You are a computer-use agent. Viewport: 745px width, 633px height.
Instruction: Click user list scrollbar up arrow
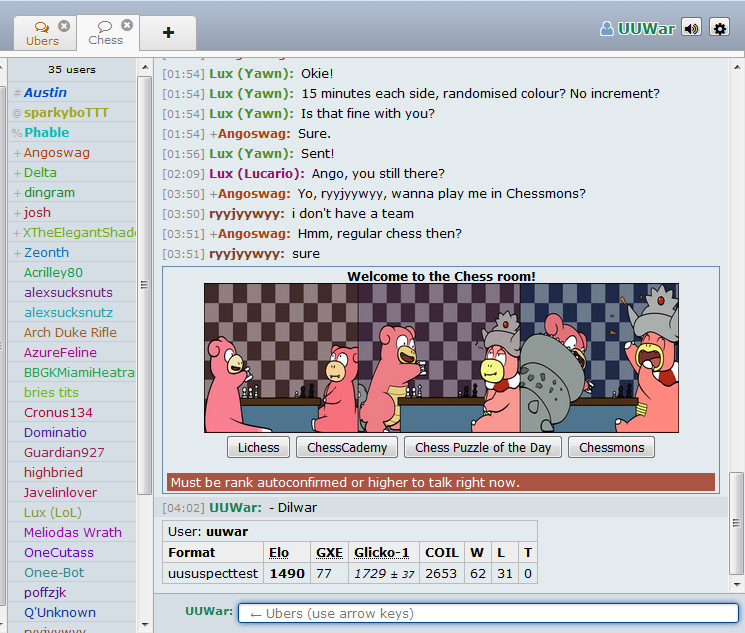(x=145, y=67)
